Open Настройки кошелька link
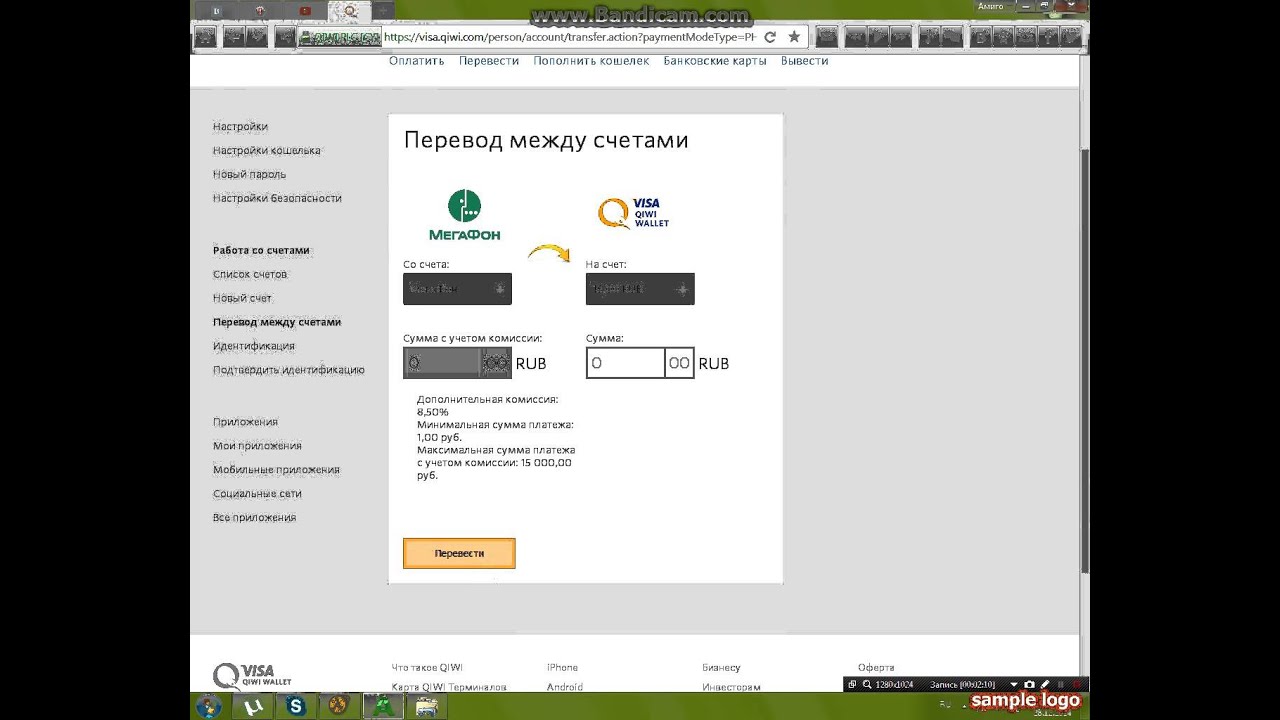1280x720 pixels. coord(266,151)
